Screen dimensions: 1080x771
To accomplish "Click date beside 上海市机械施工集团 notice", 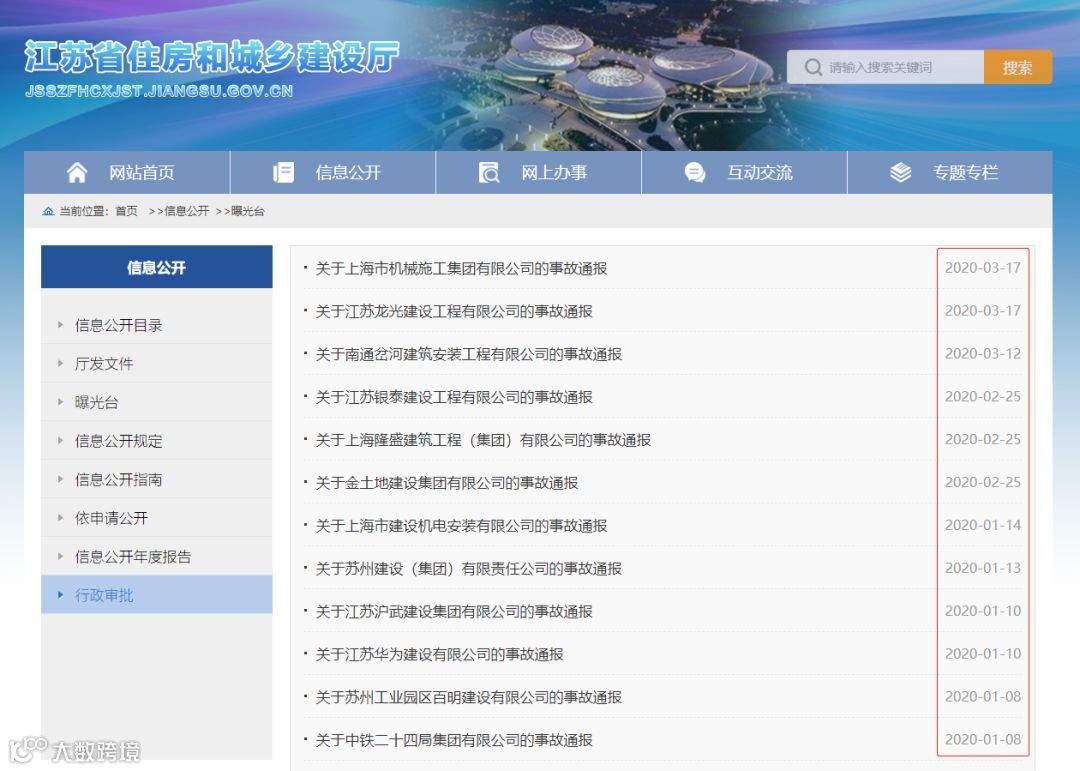I will coord(982,267).
